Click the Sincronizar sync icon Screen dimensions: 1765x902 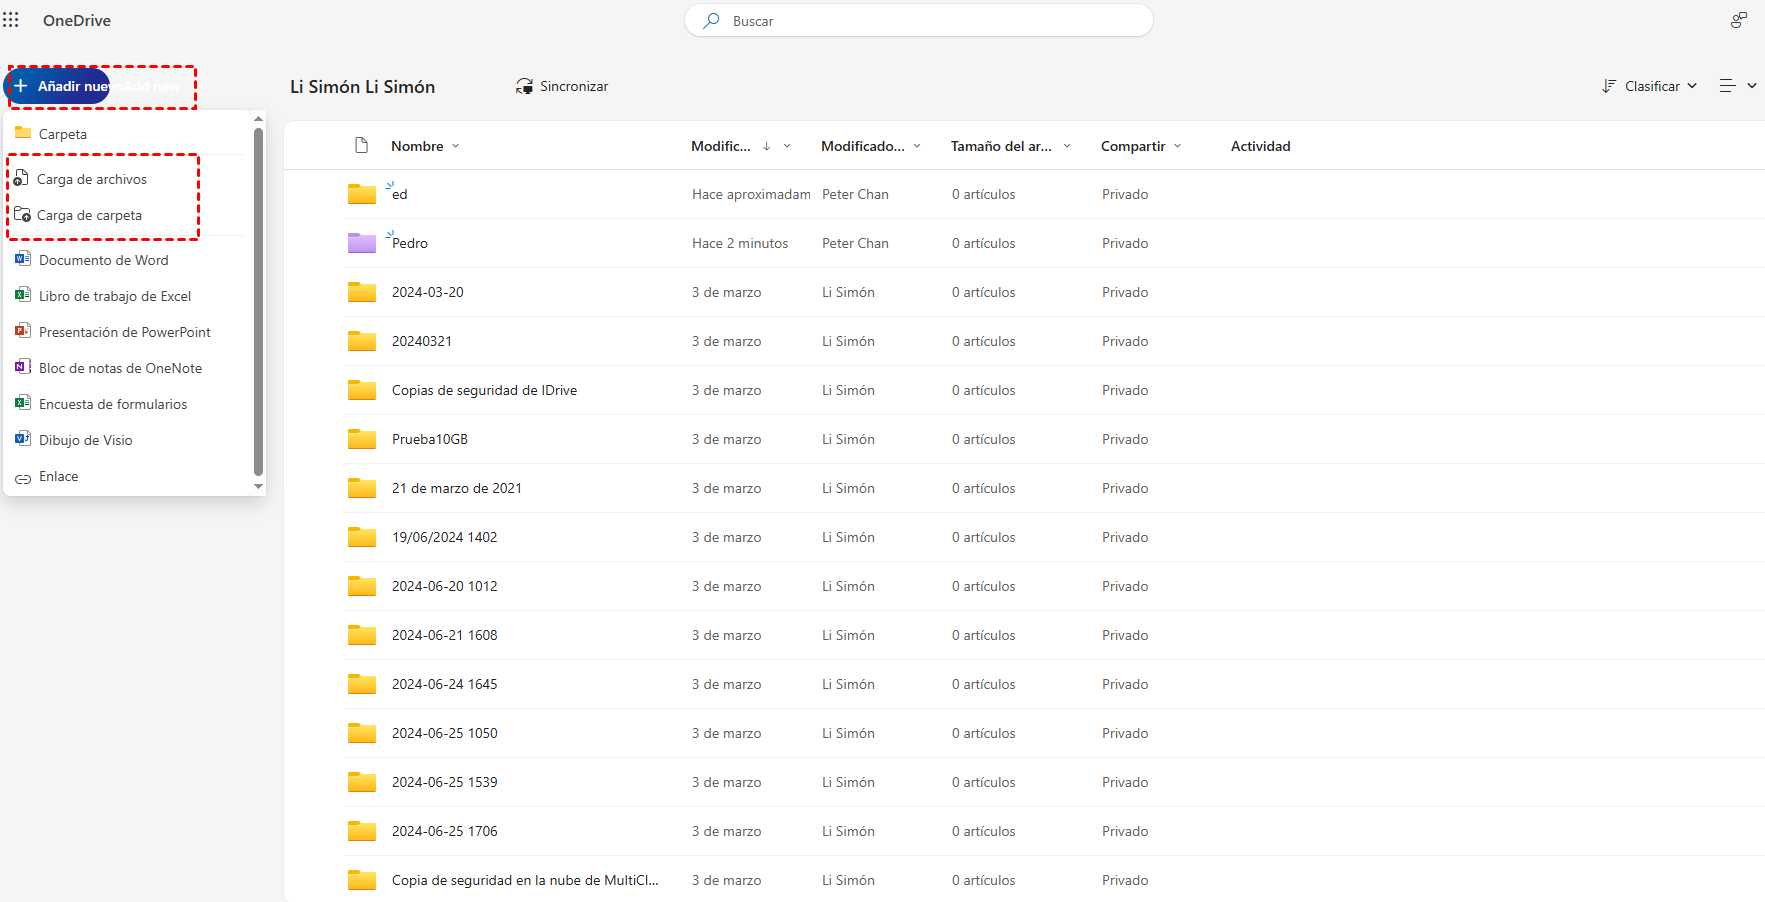(524, 87)
